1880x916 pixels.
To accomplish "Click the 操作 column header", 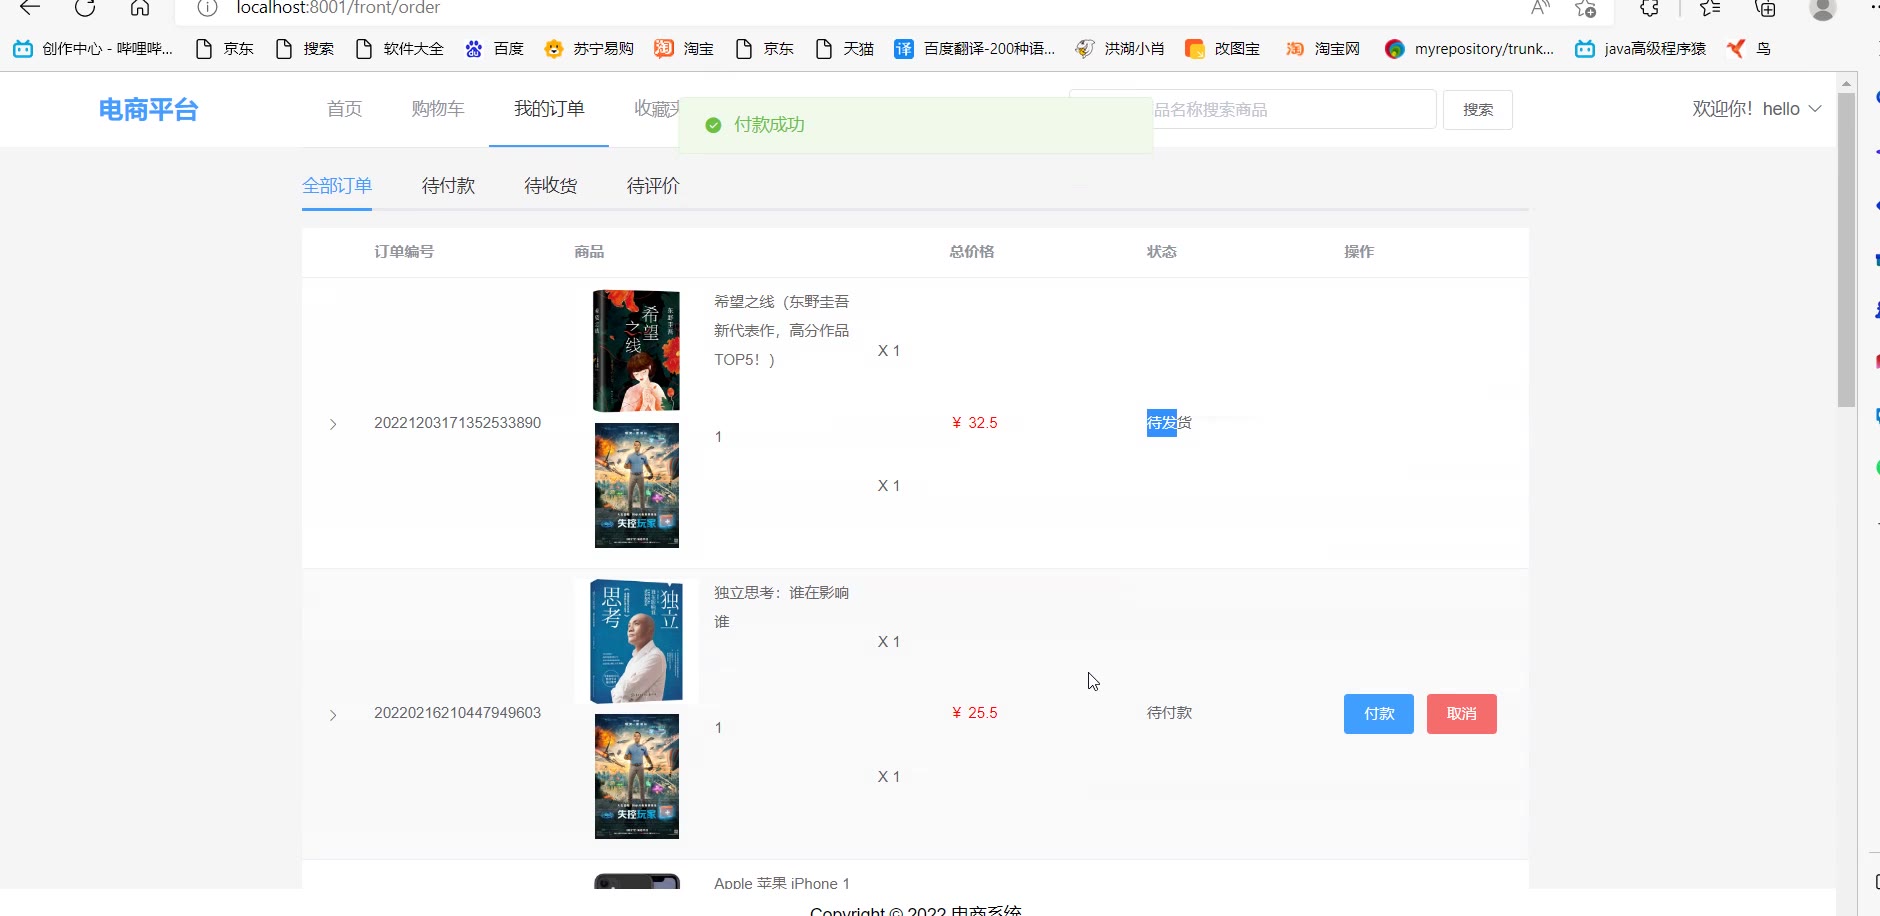I will point(1359,252).
